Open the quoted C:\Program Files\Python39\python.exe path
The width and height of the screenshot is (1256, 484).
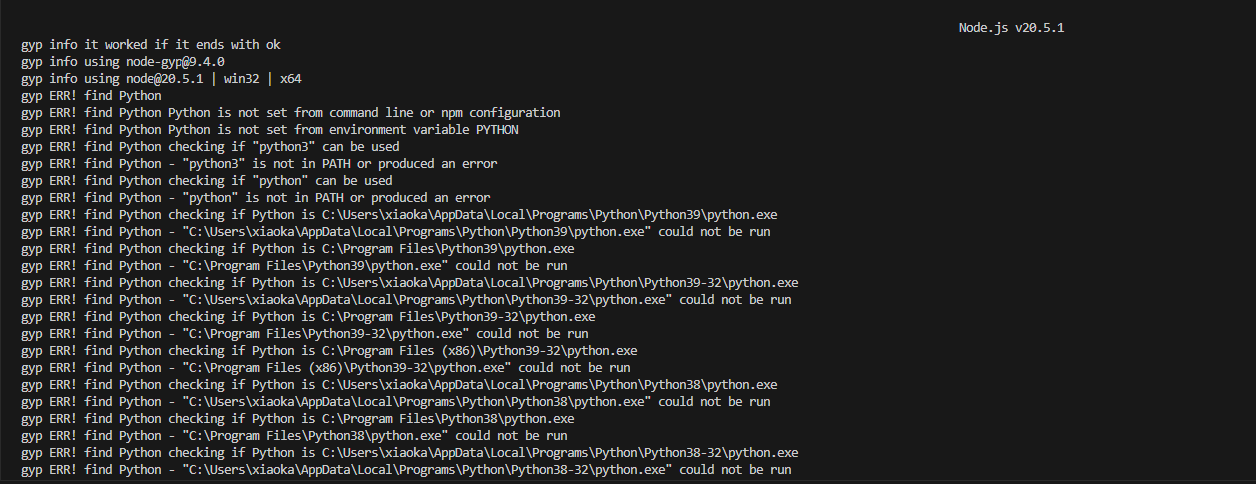coord(315,266)
